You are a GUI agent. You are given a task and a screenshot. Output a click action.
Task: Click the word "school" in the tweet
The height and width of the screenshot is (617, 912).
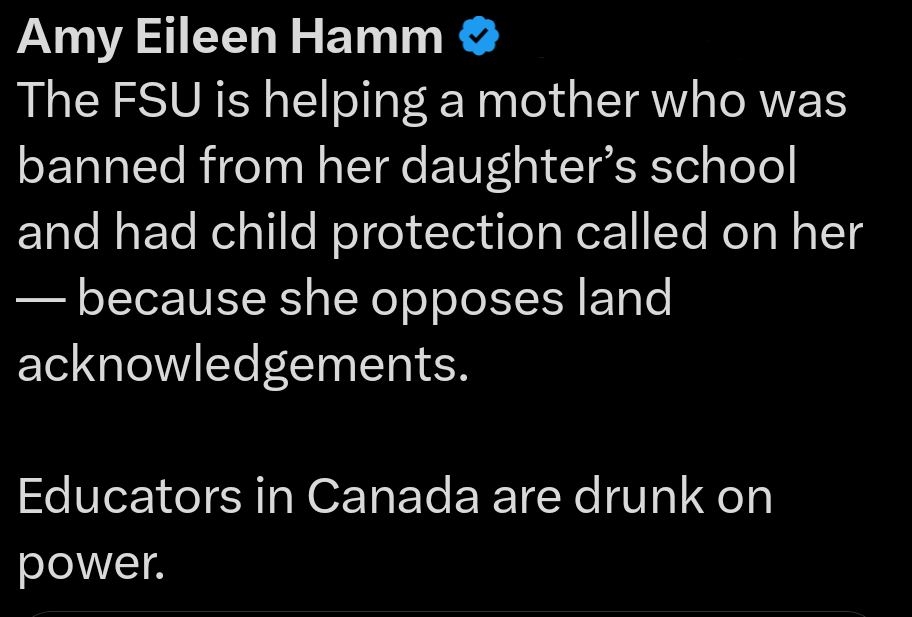724,167
